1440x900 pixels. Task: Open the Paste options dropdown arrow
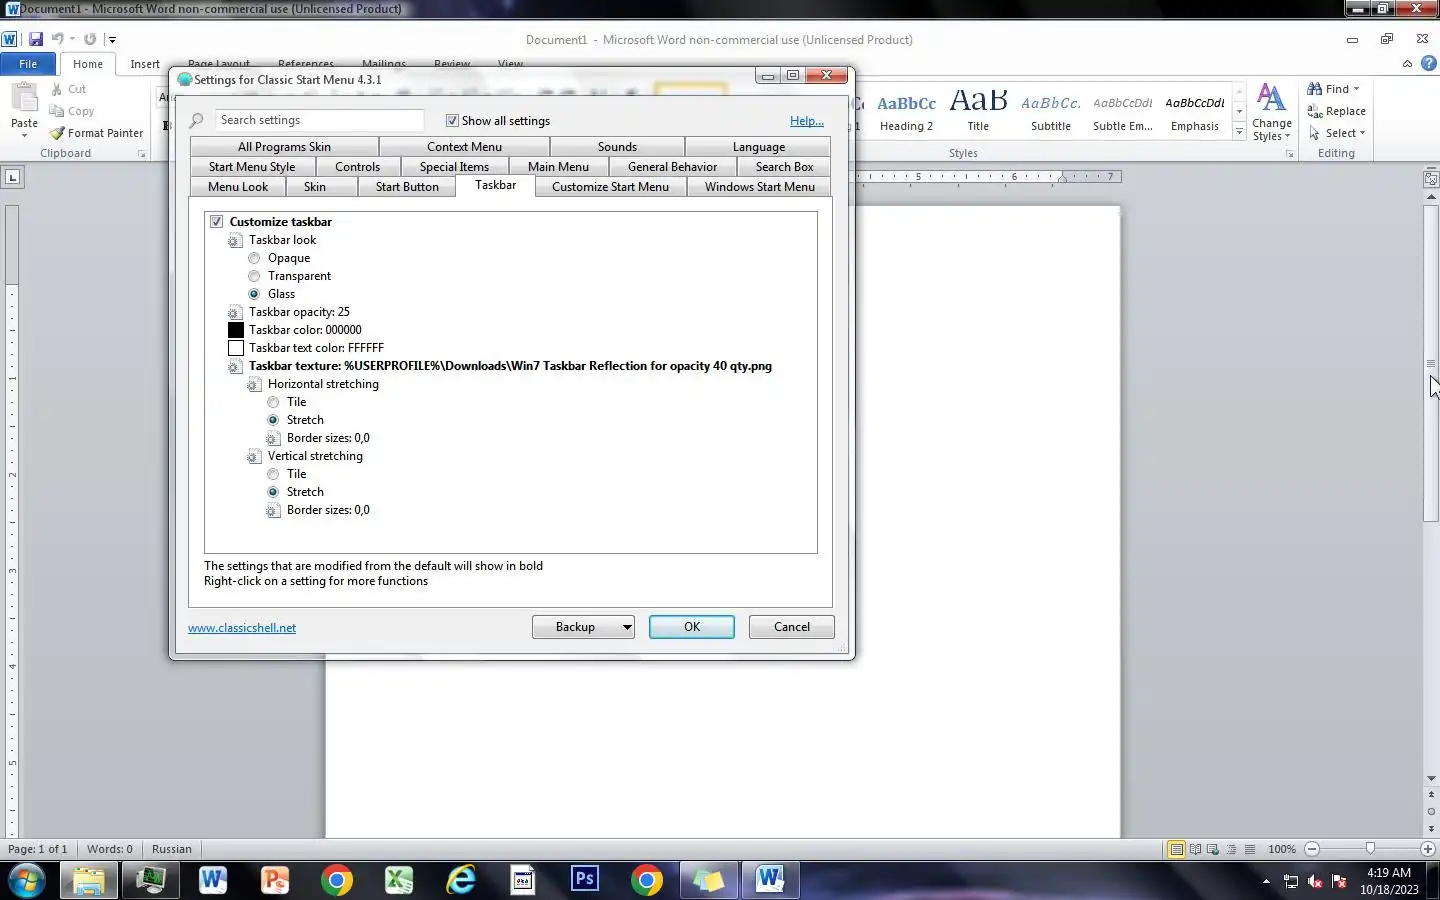(x=24, y=136)
